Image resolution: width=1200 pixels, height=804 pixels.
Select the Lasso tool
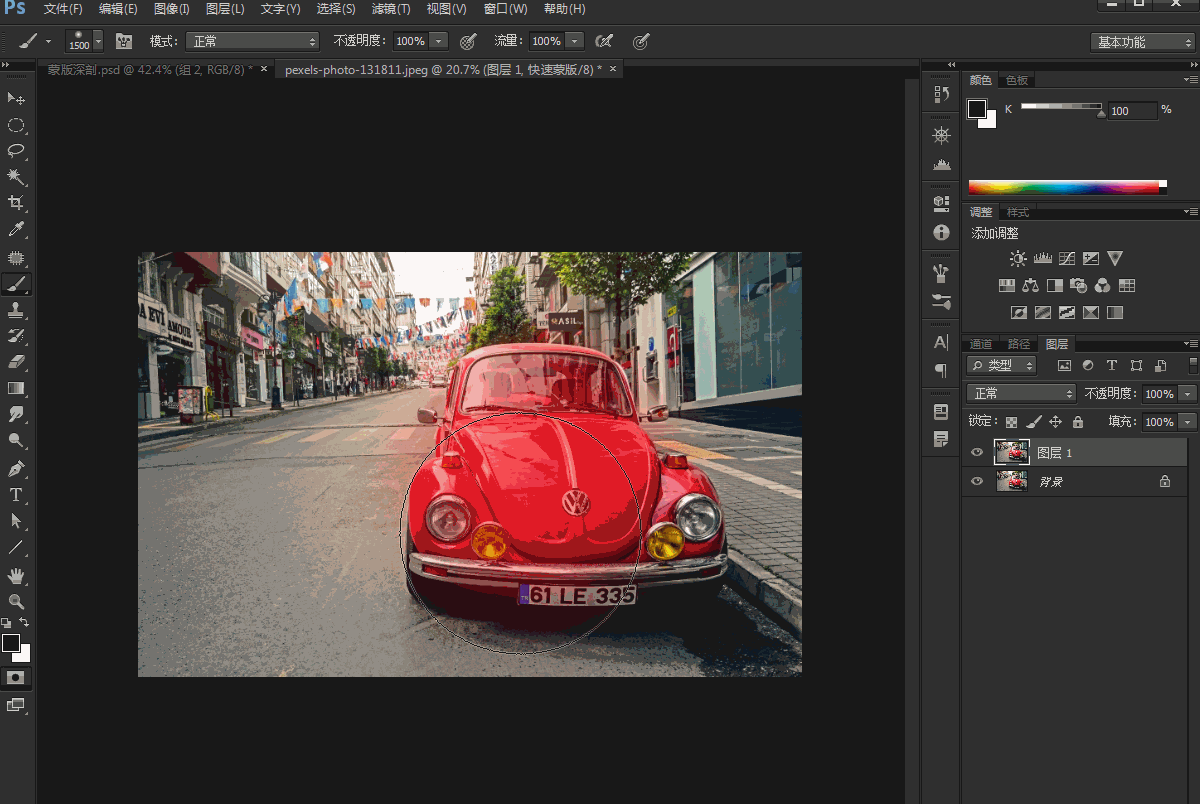pos(16,151)
